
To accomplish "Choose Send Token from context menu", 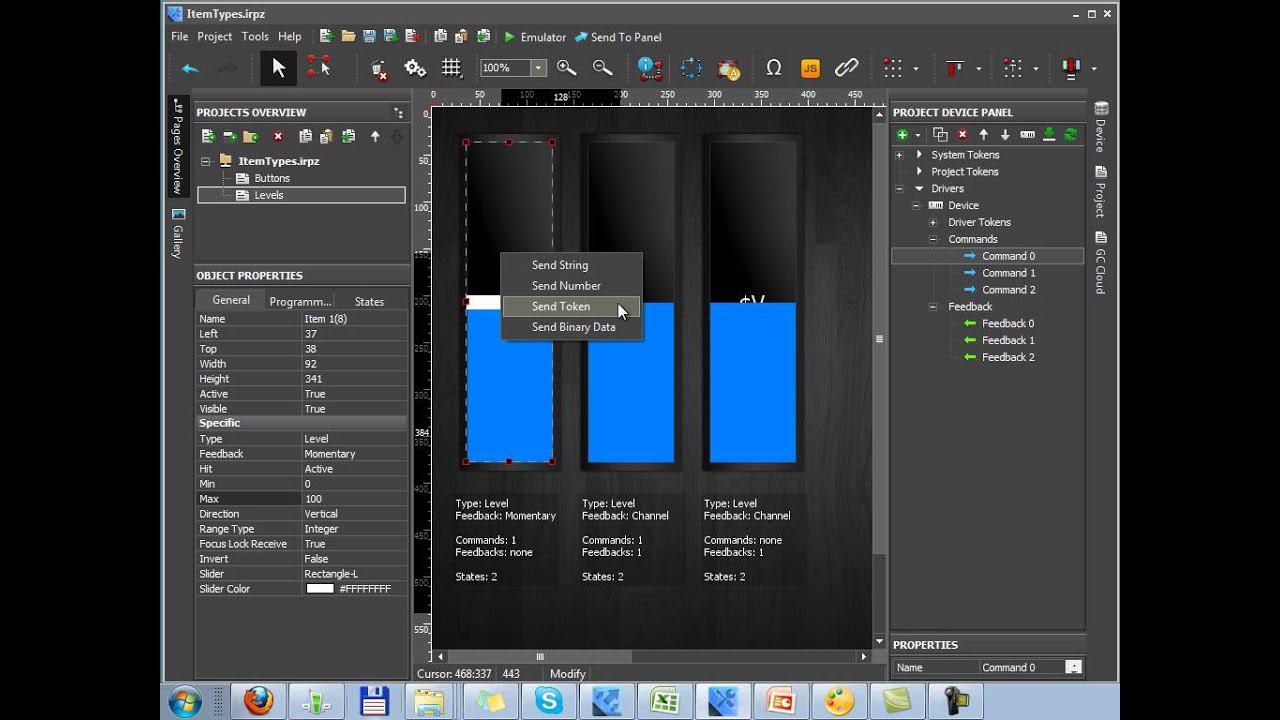I will point(561,307).
